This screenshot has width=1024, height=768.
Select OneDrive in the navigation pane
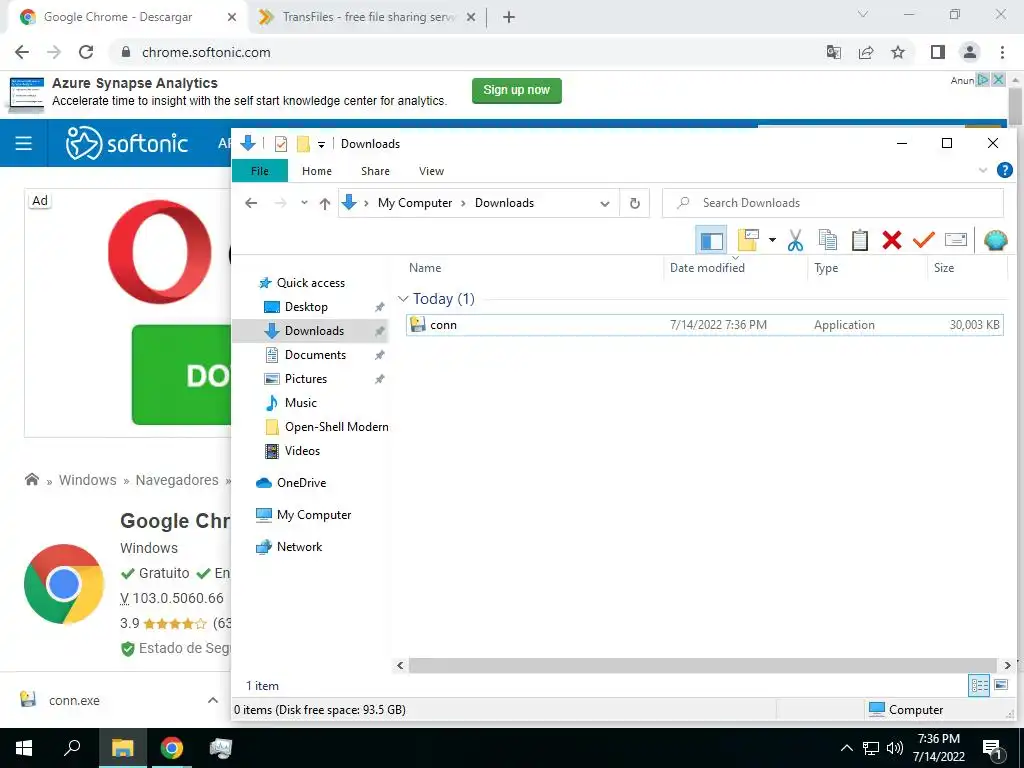click(301, 483)
